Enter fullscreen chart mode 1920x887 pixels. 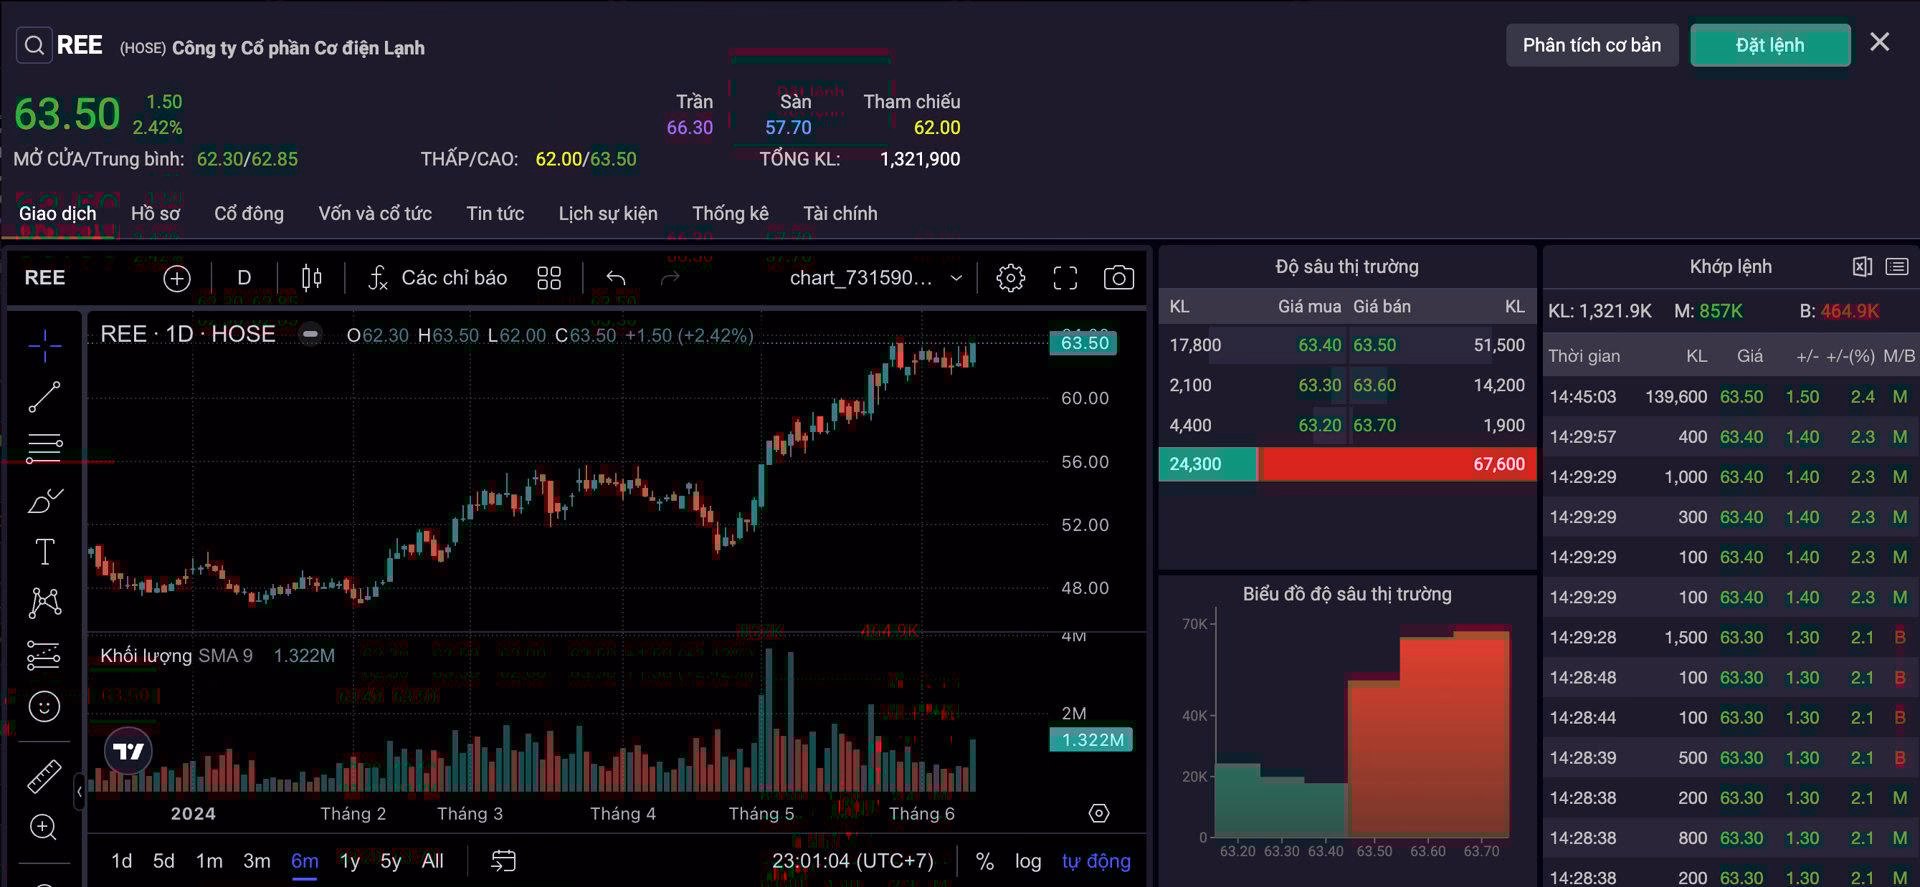click(x=1065, y=278)
